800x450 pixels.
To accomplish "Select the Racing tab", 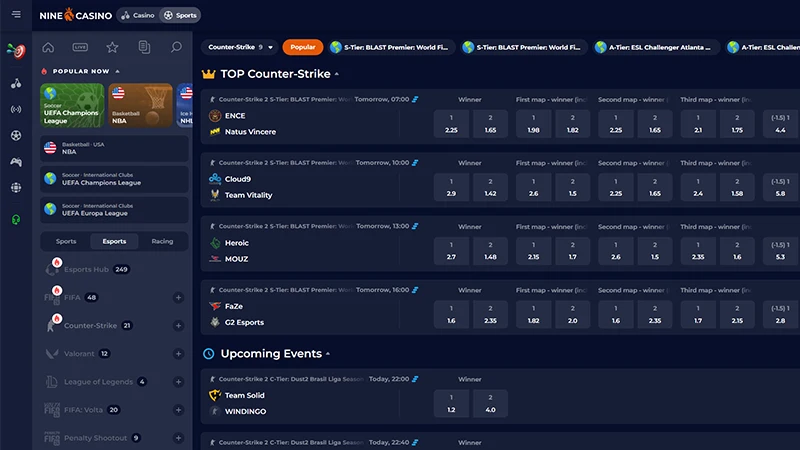I will [162, 241].
